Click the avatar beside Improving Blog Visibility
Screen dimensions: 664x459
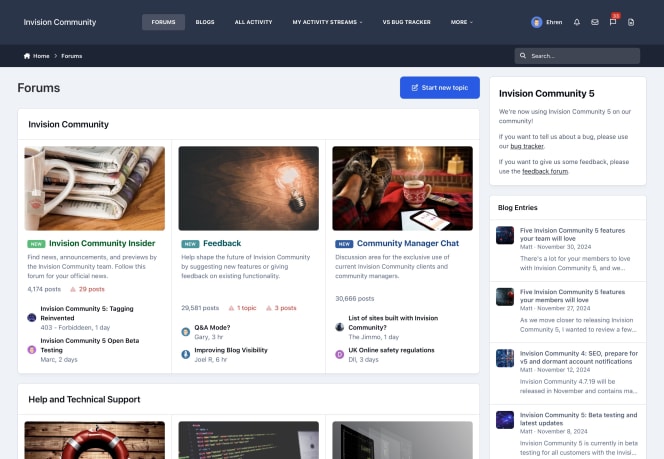click(x=185, y=354)
